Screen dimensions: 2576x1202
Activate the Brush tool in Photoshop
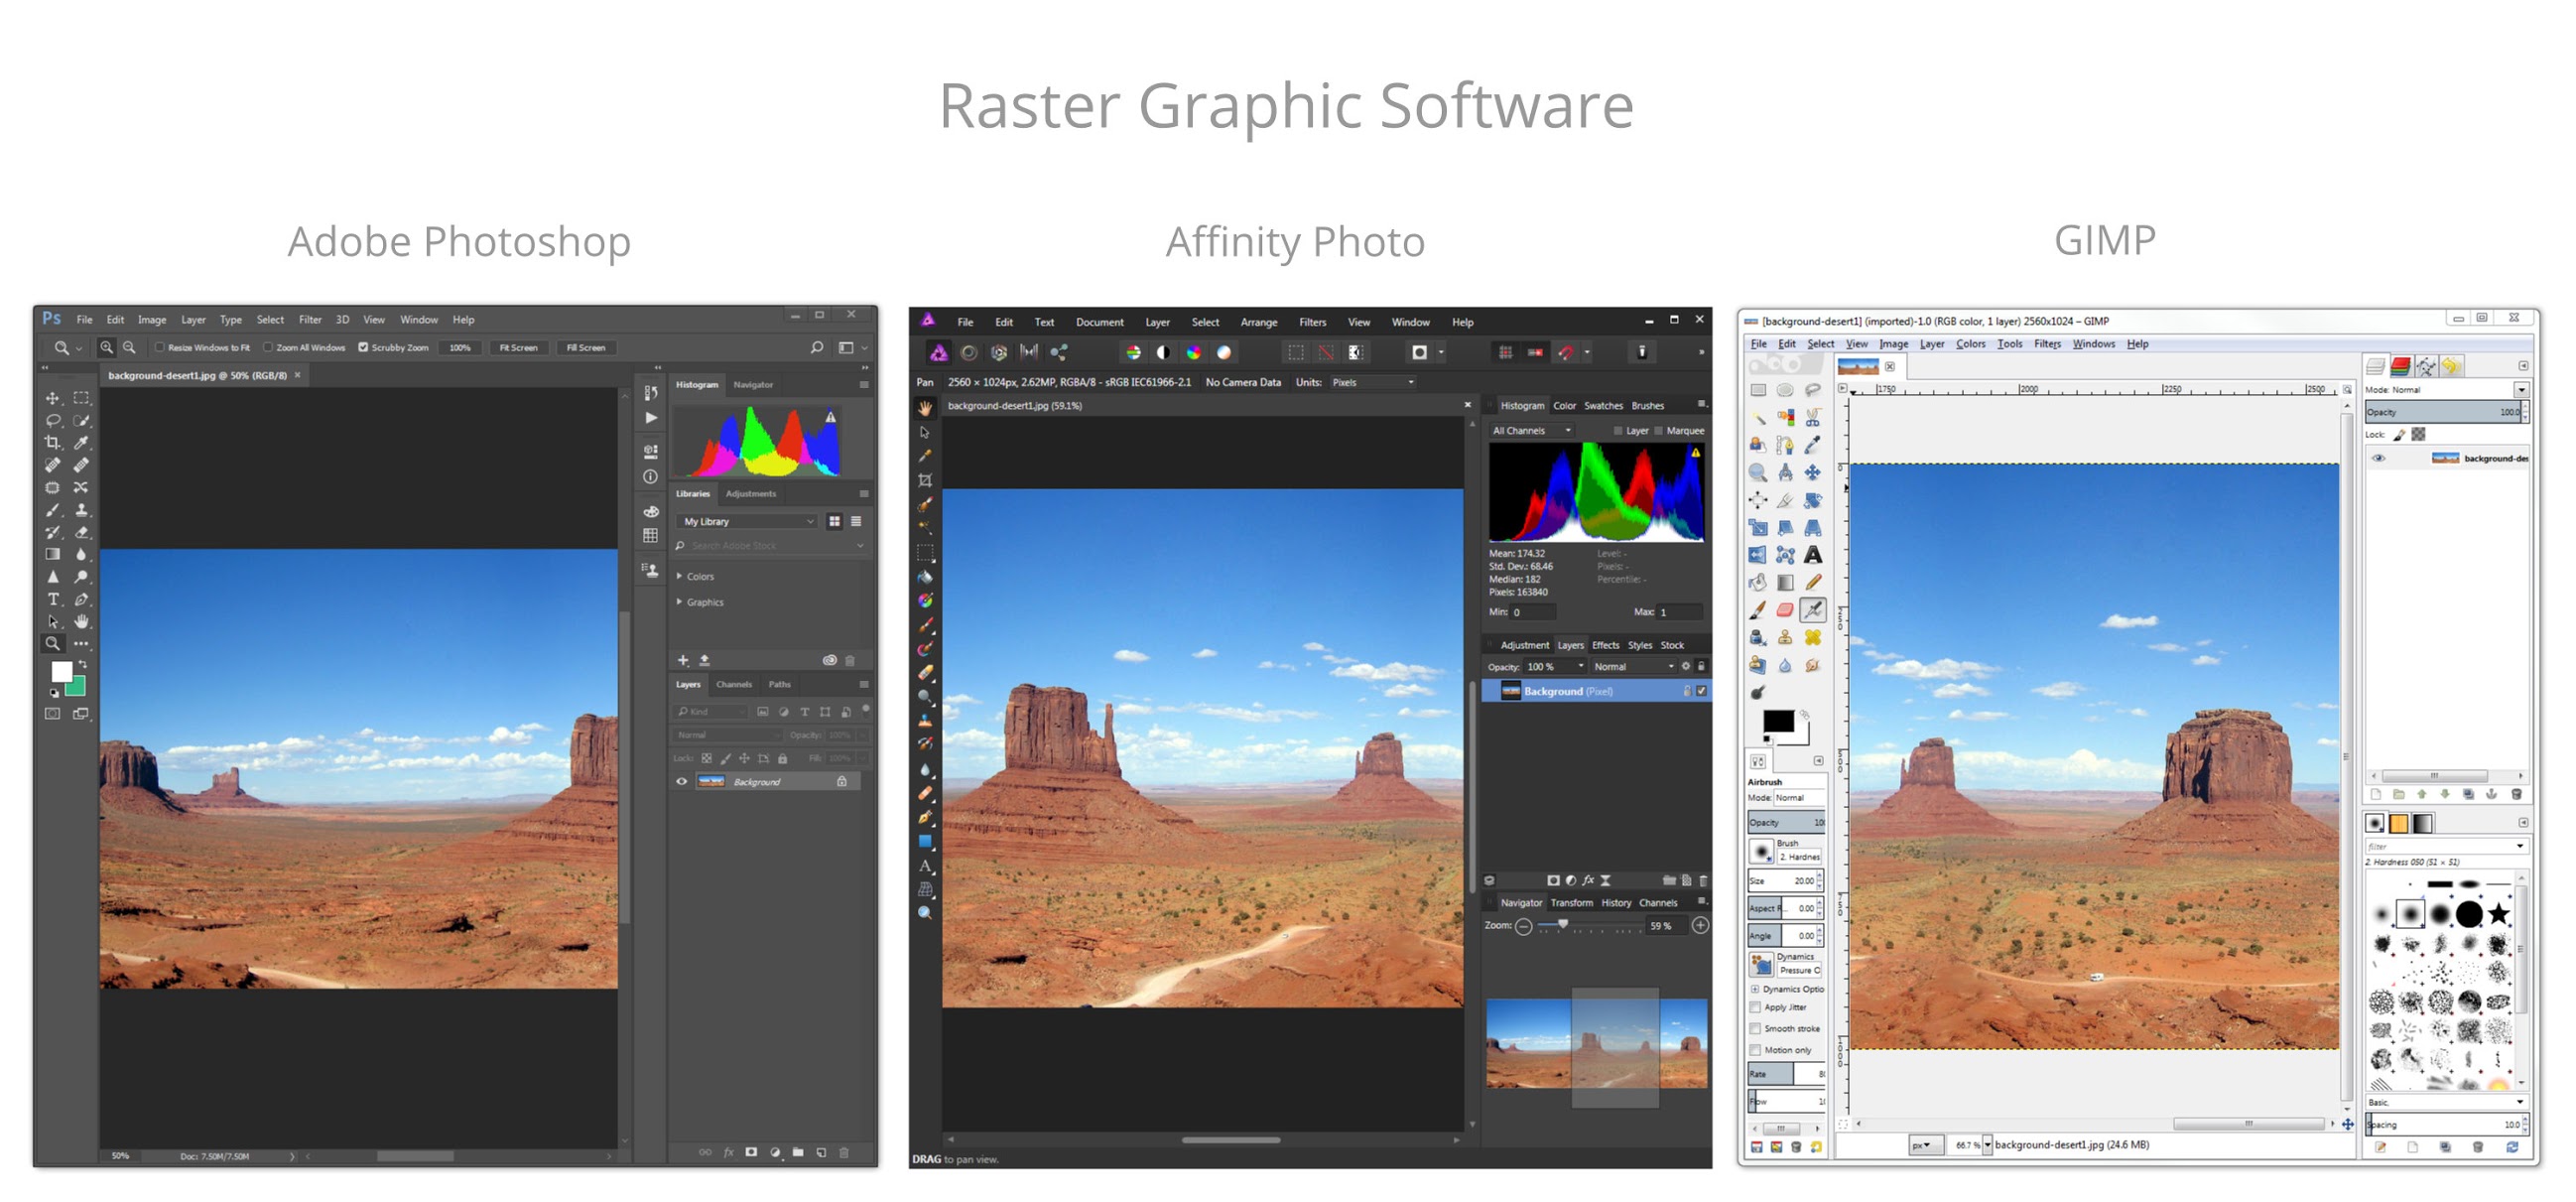tap(52, 510)
